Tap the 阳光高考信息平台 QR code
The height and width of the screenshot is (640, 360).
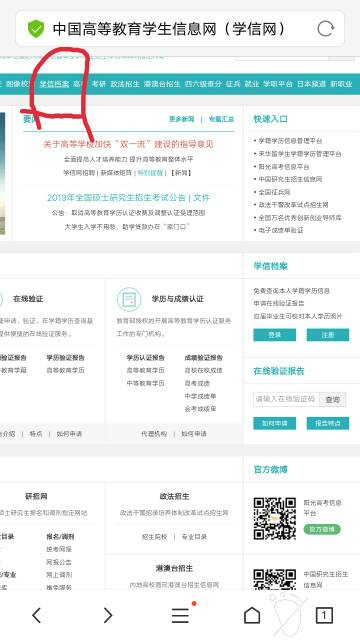click(274, 518)
